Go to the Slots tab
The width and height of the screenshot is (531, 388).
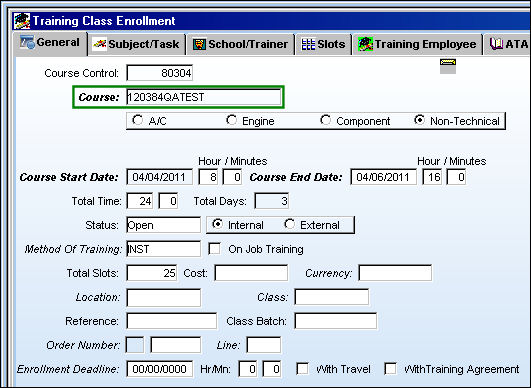coord(323,44)
